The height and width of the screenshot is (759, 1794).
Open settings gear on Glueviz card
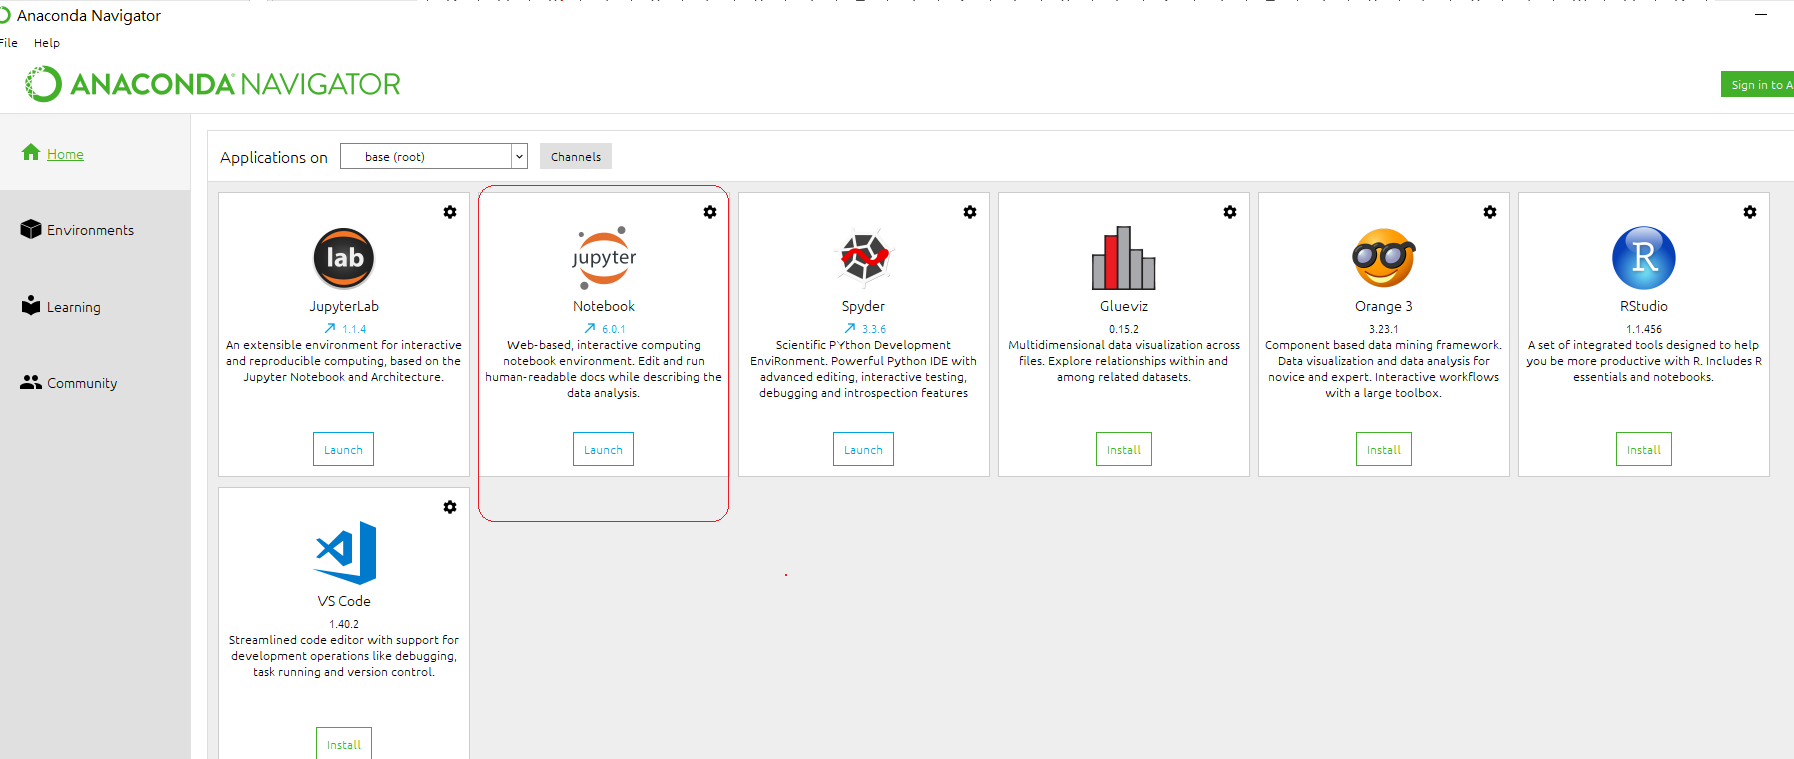point(1230,212)
